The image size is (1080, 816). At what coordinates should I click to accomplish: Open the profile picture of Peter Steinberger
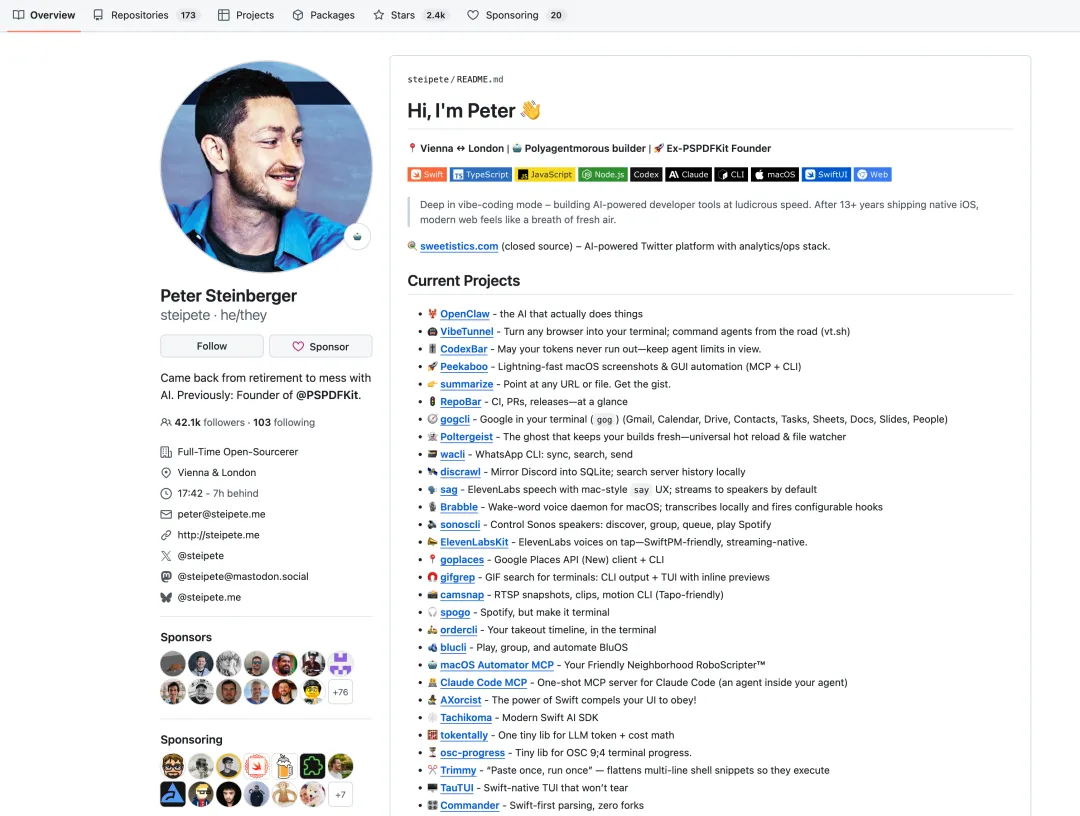266,167
